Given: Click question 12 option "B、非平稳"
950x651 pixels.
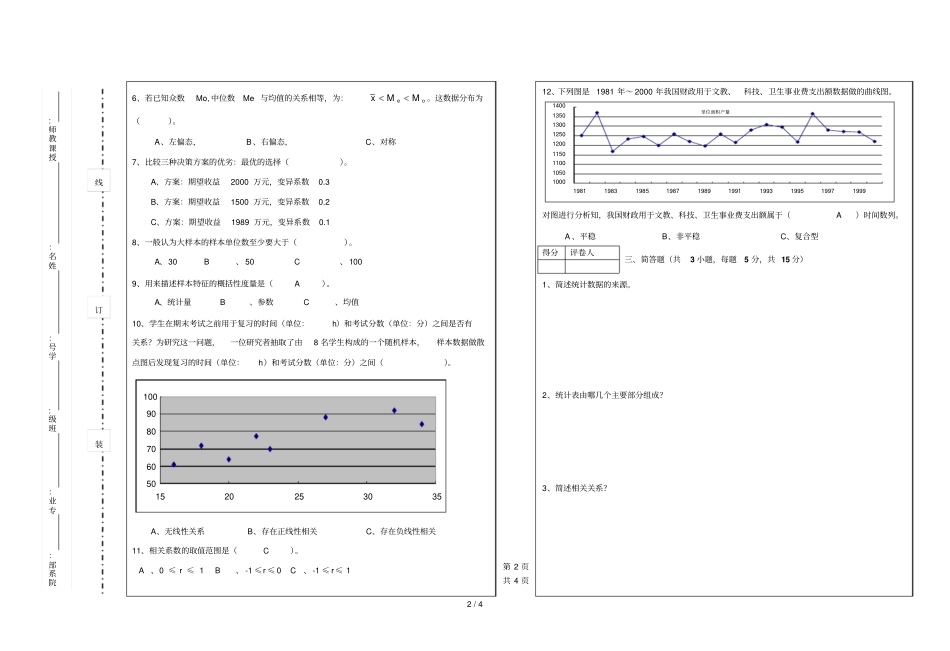Looking at the screenshot, I should (680, 236).
